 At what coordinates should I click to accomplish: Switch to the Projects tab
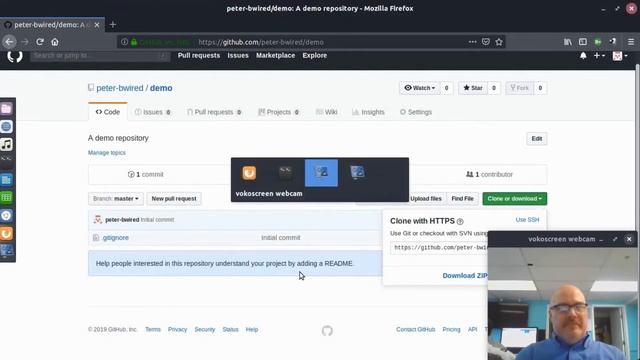[278, 112]
